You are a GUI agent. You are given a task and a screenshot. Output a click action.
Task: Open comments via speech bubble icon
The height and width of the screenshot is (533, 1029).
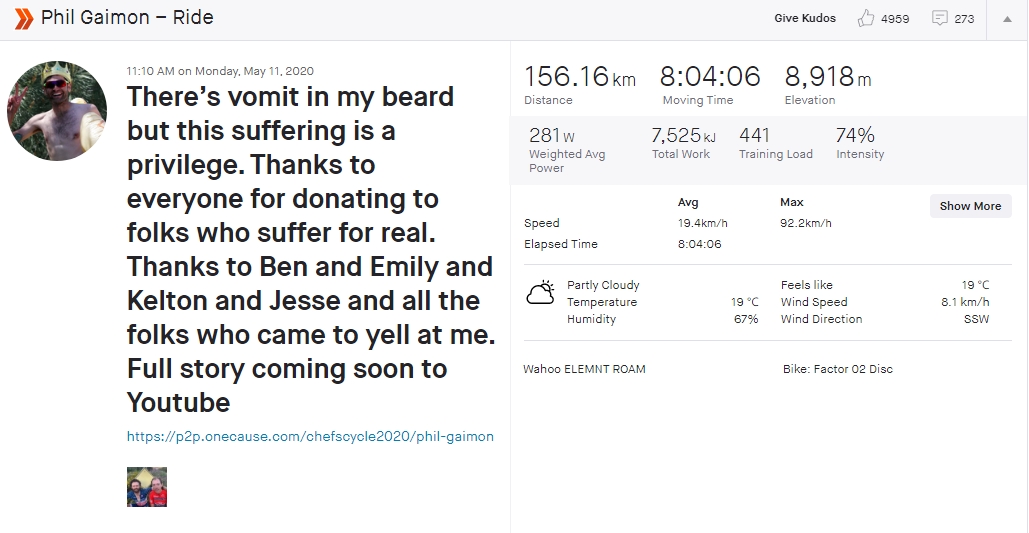click(x=940, y=18)
